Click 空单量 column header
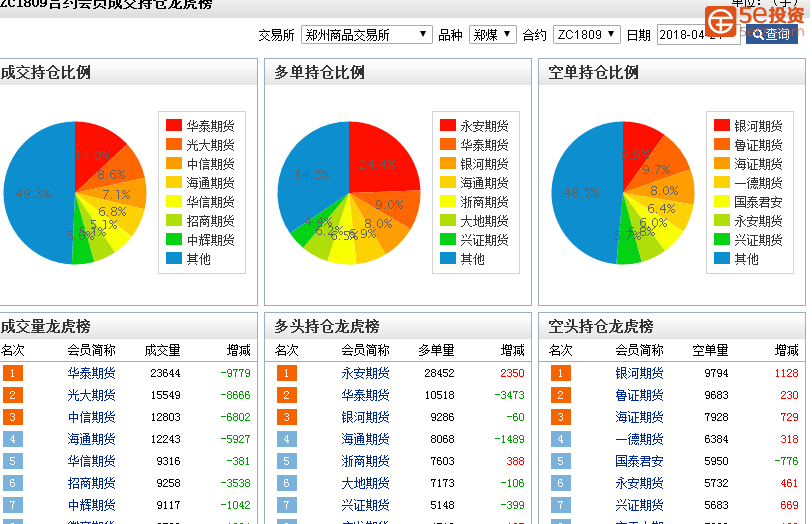 pos(710,351)
